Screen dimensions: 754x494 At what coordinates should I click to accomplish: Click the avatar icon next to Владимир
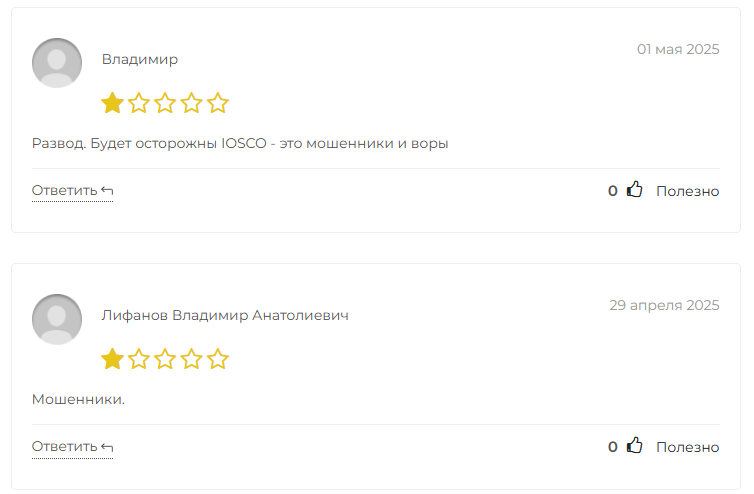(57, 63)
